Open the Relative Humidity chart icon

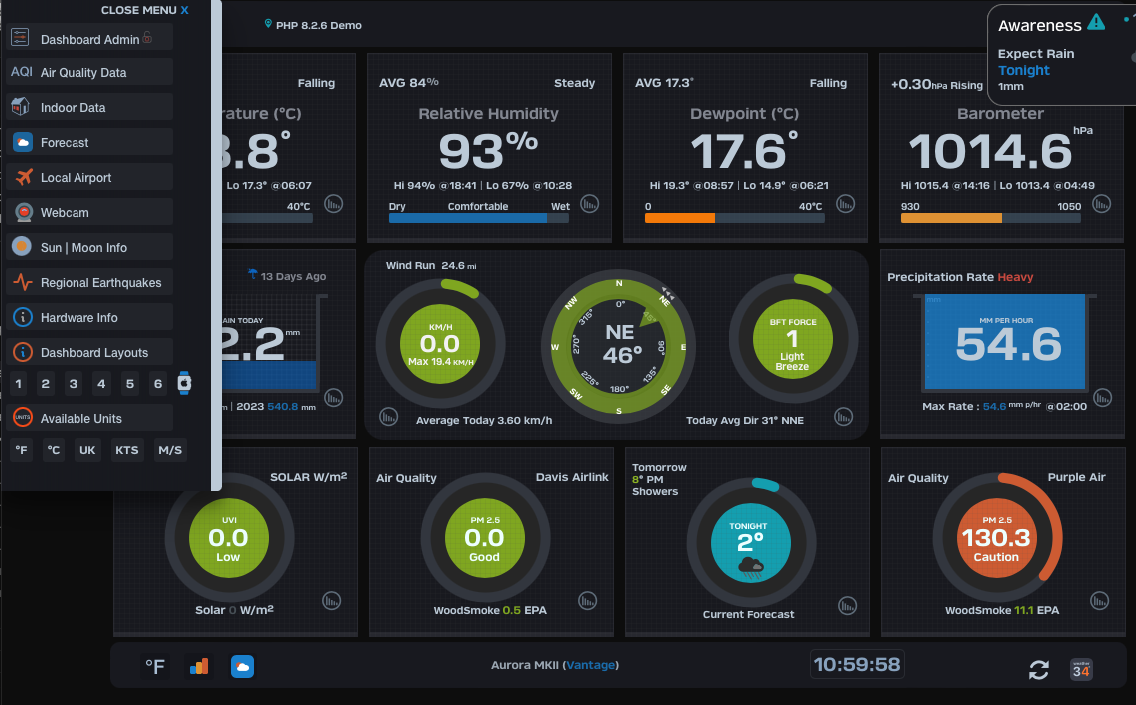[590, 203]
